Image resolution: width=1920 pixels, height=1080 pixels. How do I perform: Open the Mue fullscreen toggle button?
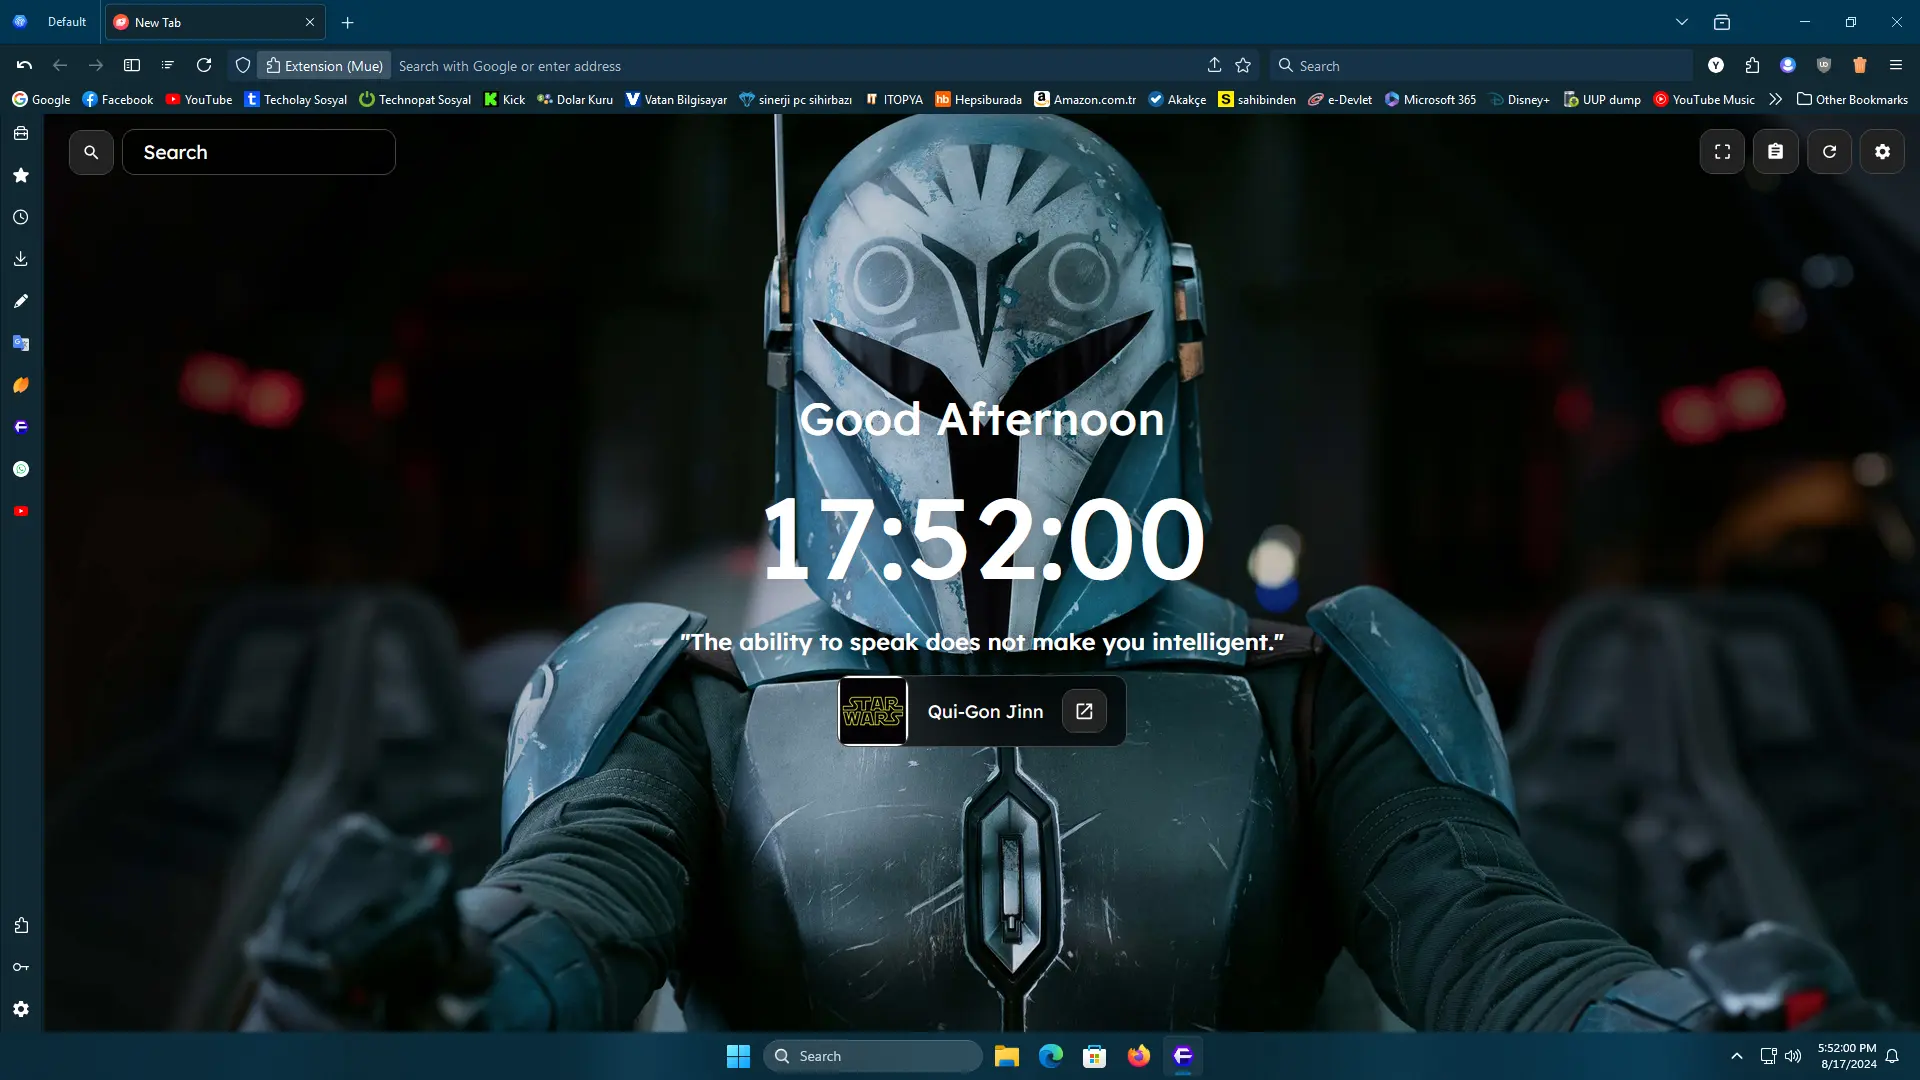[x=1722, y=152]
